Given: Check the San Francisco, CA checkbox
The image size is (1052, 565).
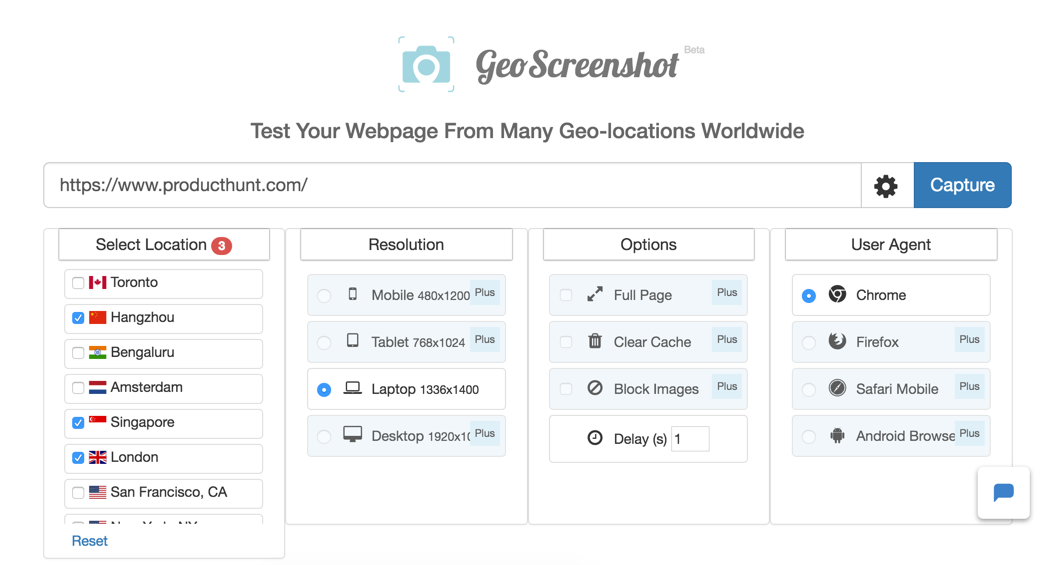Looking at the screenshot, I should 78,493.
